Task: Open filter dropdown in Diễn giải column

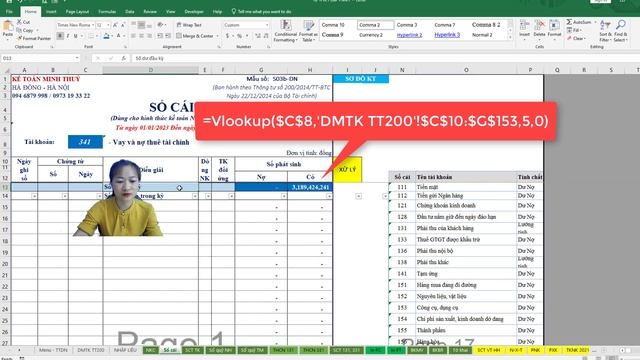Action: [x=195, y=196]
